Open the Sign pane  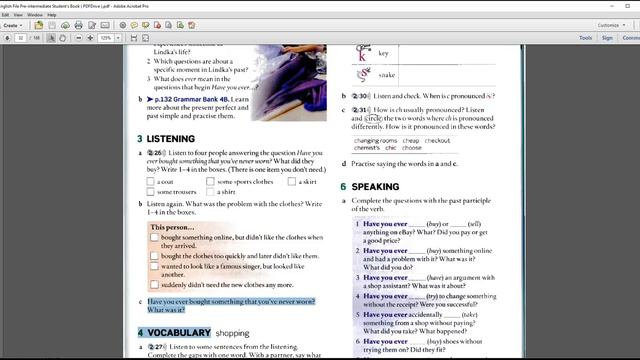point(607,38)
